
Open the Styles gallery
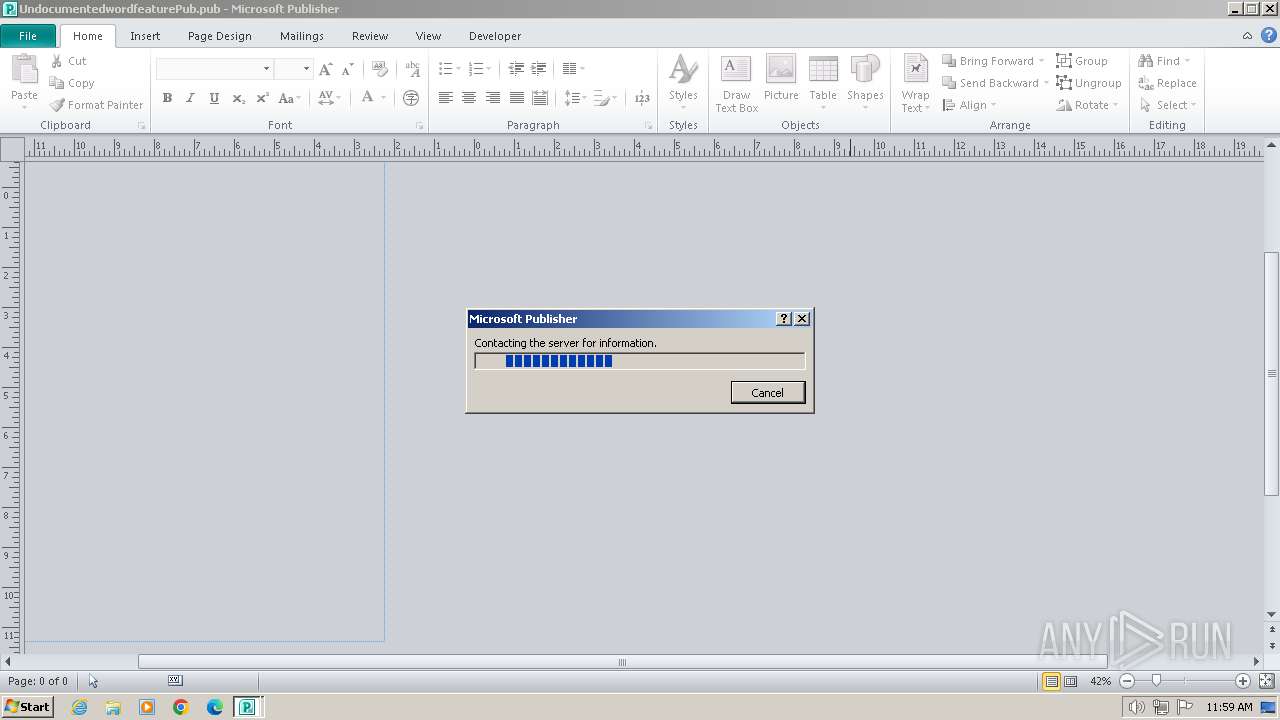point(683,83)
